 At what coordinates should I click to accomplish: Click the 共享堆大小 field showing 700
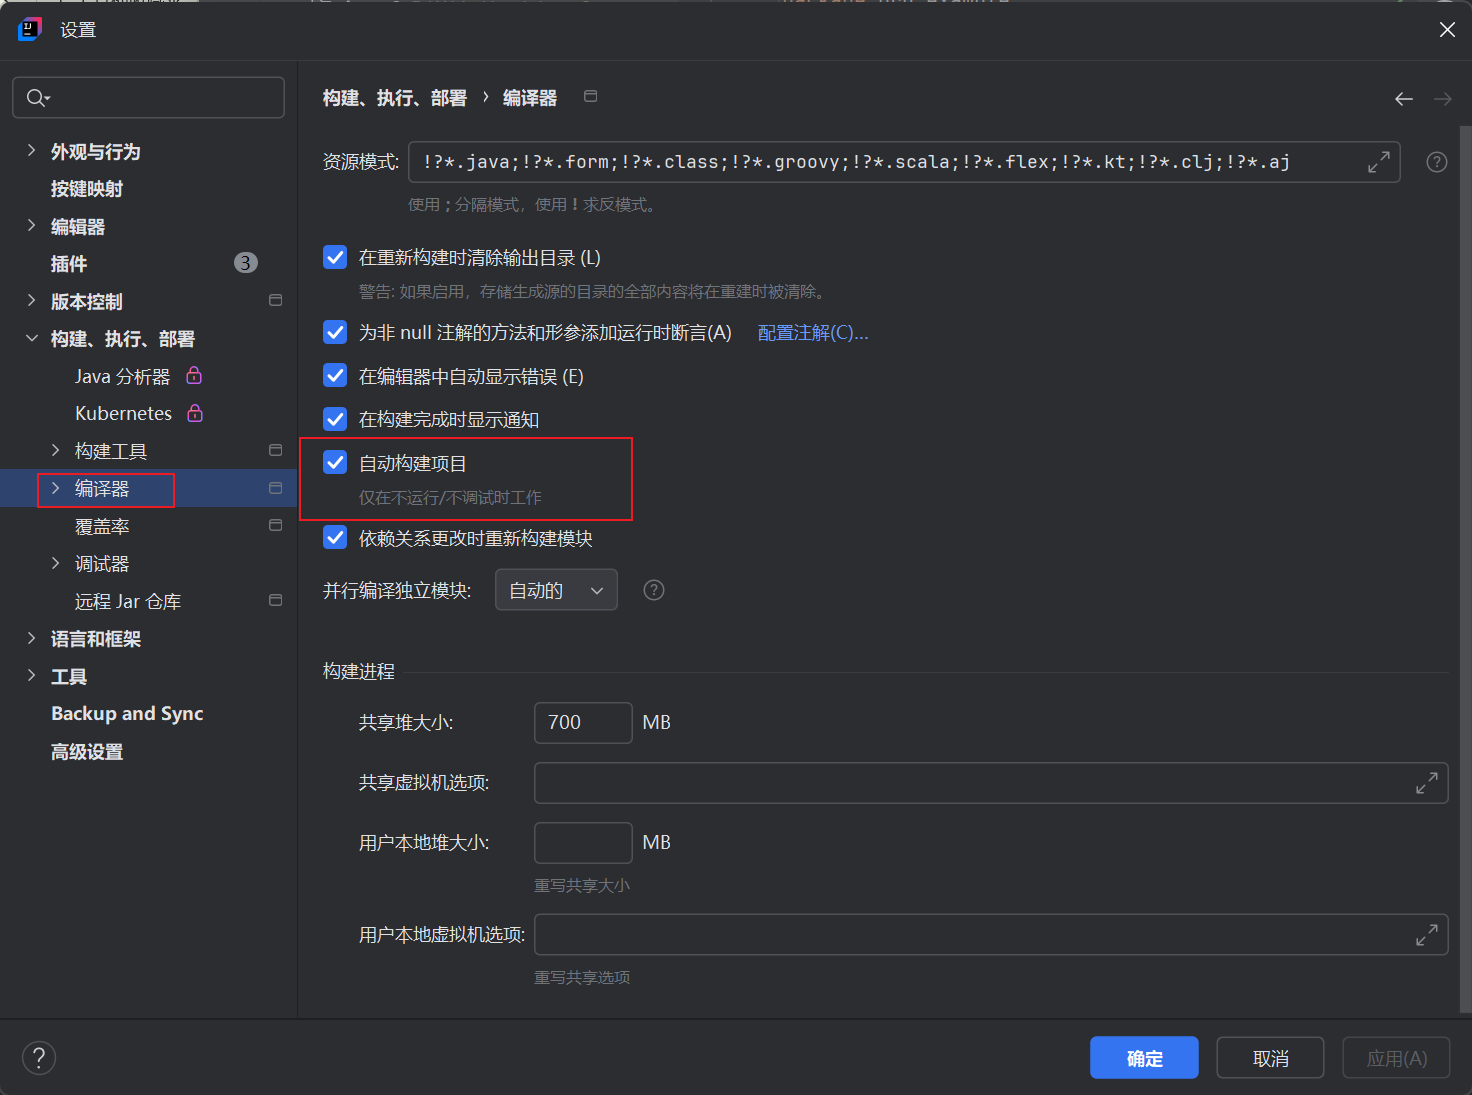tap(583, 723)
